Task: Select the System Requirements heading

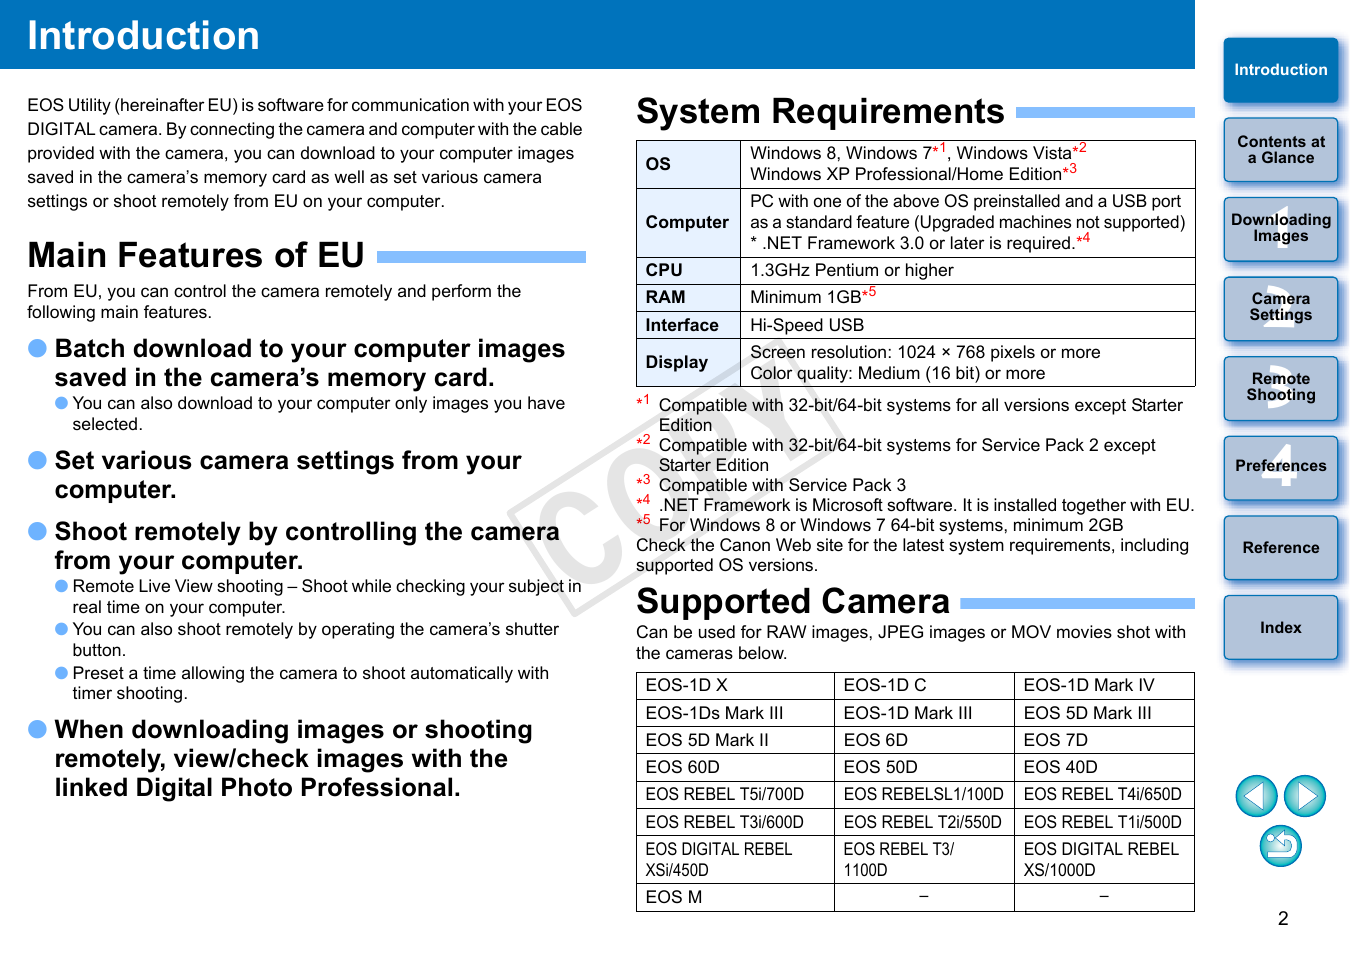Action: coord(820,112)
